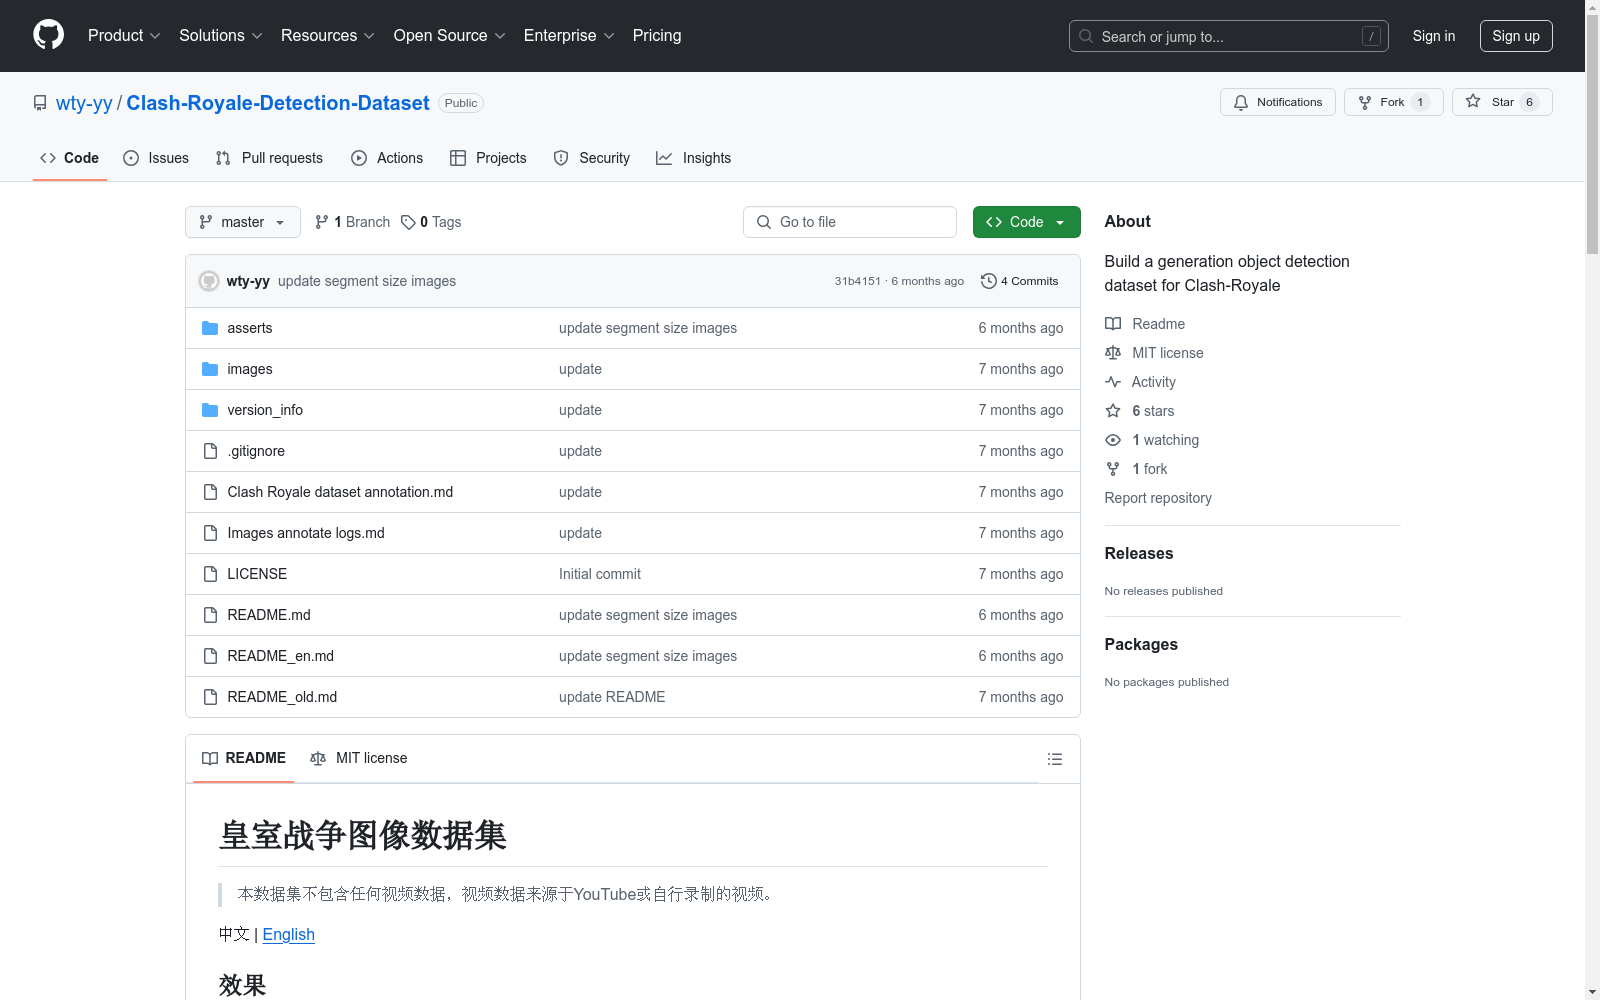Viewport: 1600px width, 1000px height.
Task: Expand the Enterprise menu
Action: (x=569, y=35)
